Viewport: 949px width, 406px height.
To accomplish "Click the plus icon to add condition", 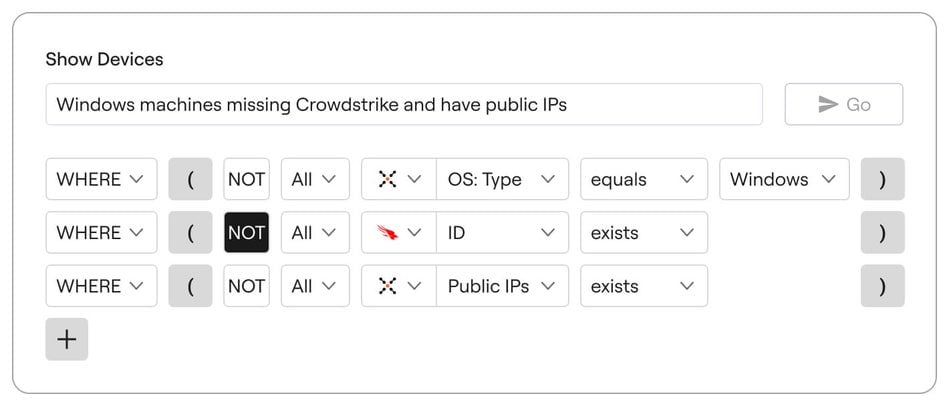I will coord(66,339).
